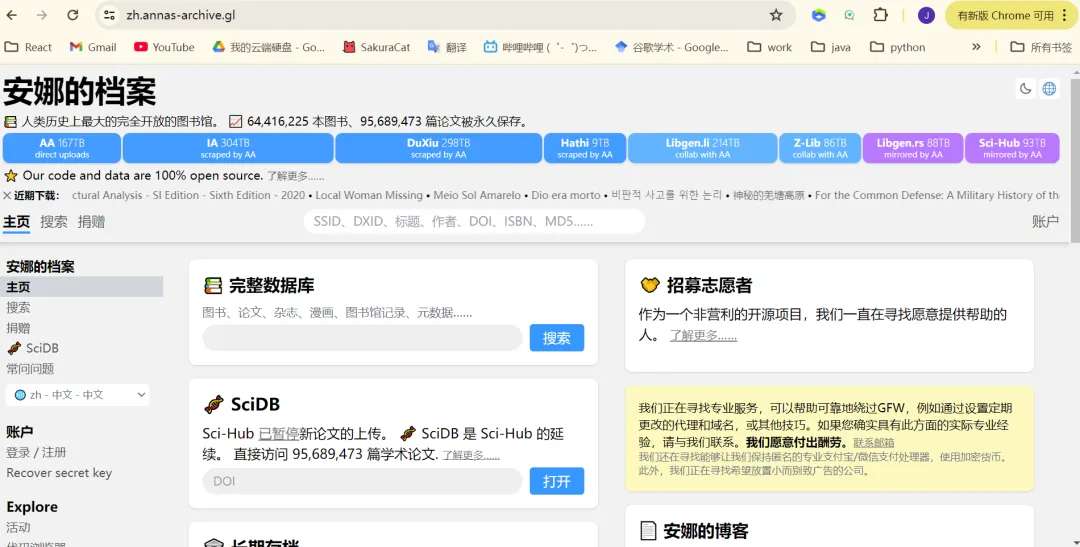This screenshot has height=547, width=1080.
Task: Focus the top SSID, DXID search box
Action: 475,222
